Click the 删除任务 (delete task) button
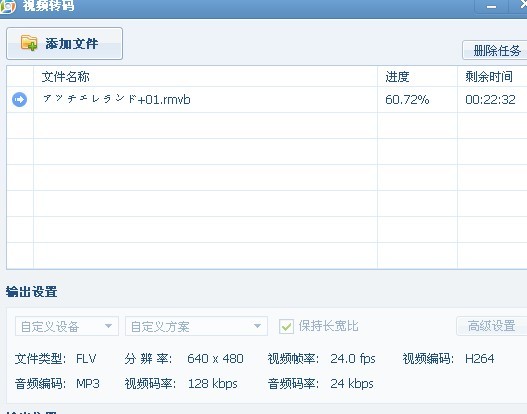This screenshot has height=414, width=527. [495, 50]
